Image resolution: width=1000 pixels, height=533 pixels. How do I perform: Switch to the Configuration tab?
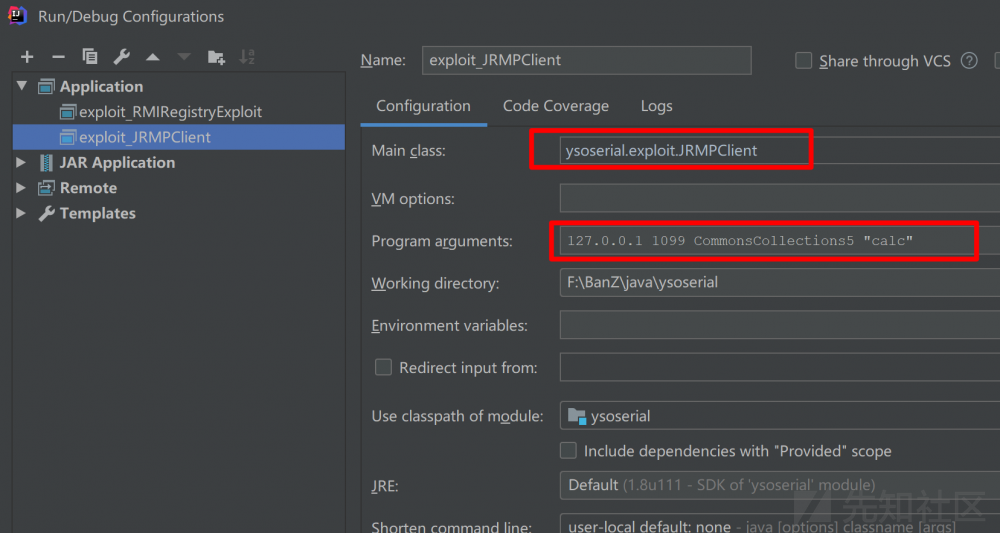pyautogui.click(x=423, y=106)
